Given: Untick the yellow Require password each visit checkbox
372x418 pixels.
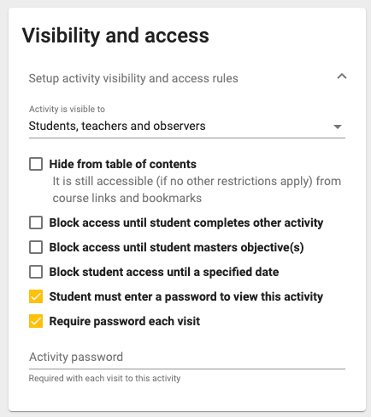Looking at the screenshot, I should coord(36,321).
